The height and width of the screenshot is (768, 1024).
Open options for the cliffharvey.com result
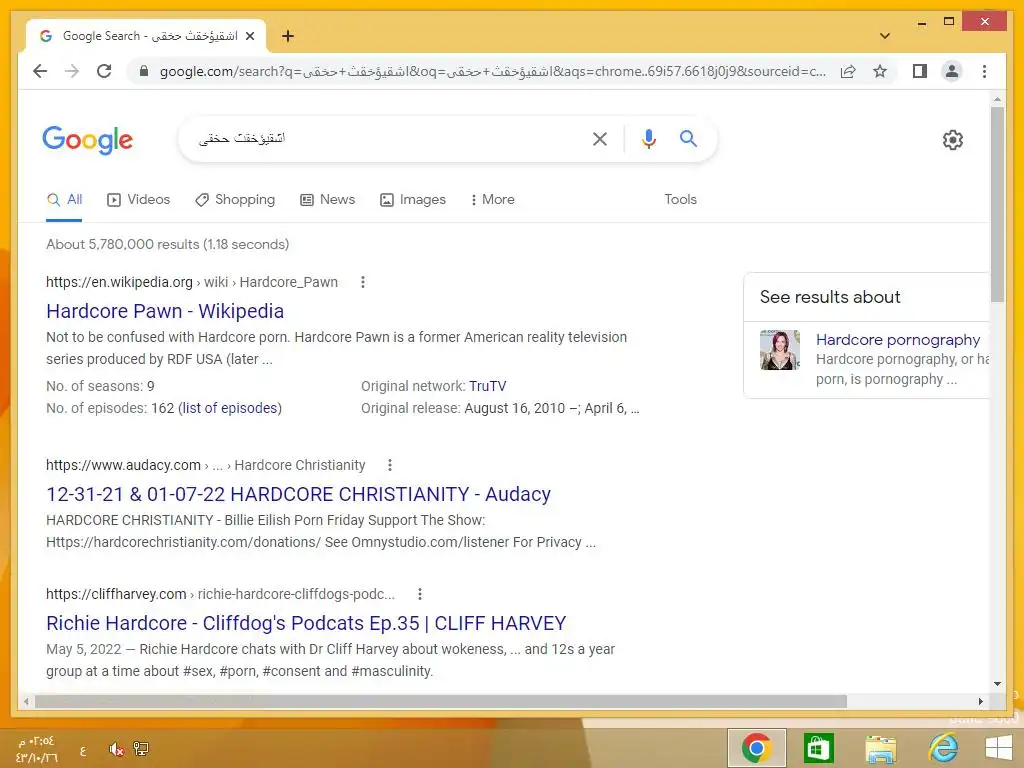pos(420,594)
